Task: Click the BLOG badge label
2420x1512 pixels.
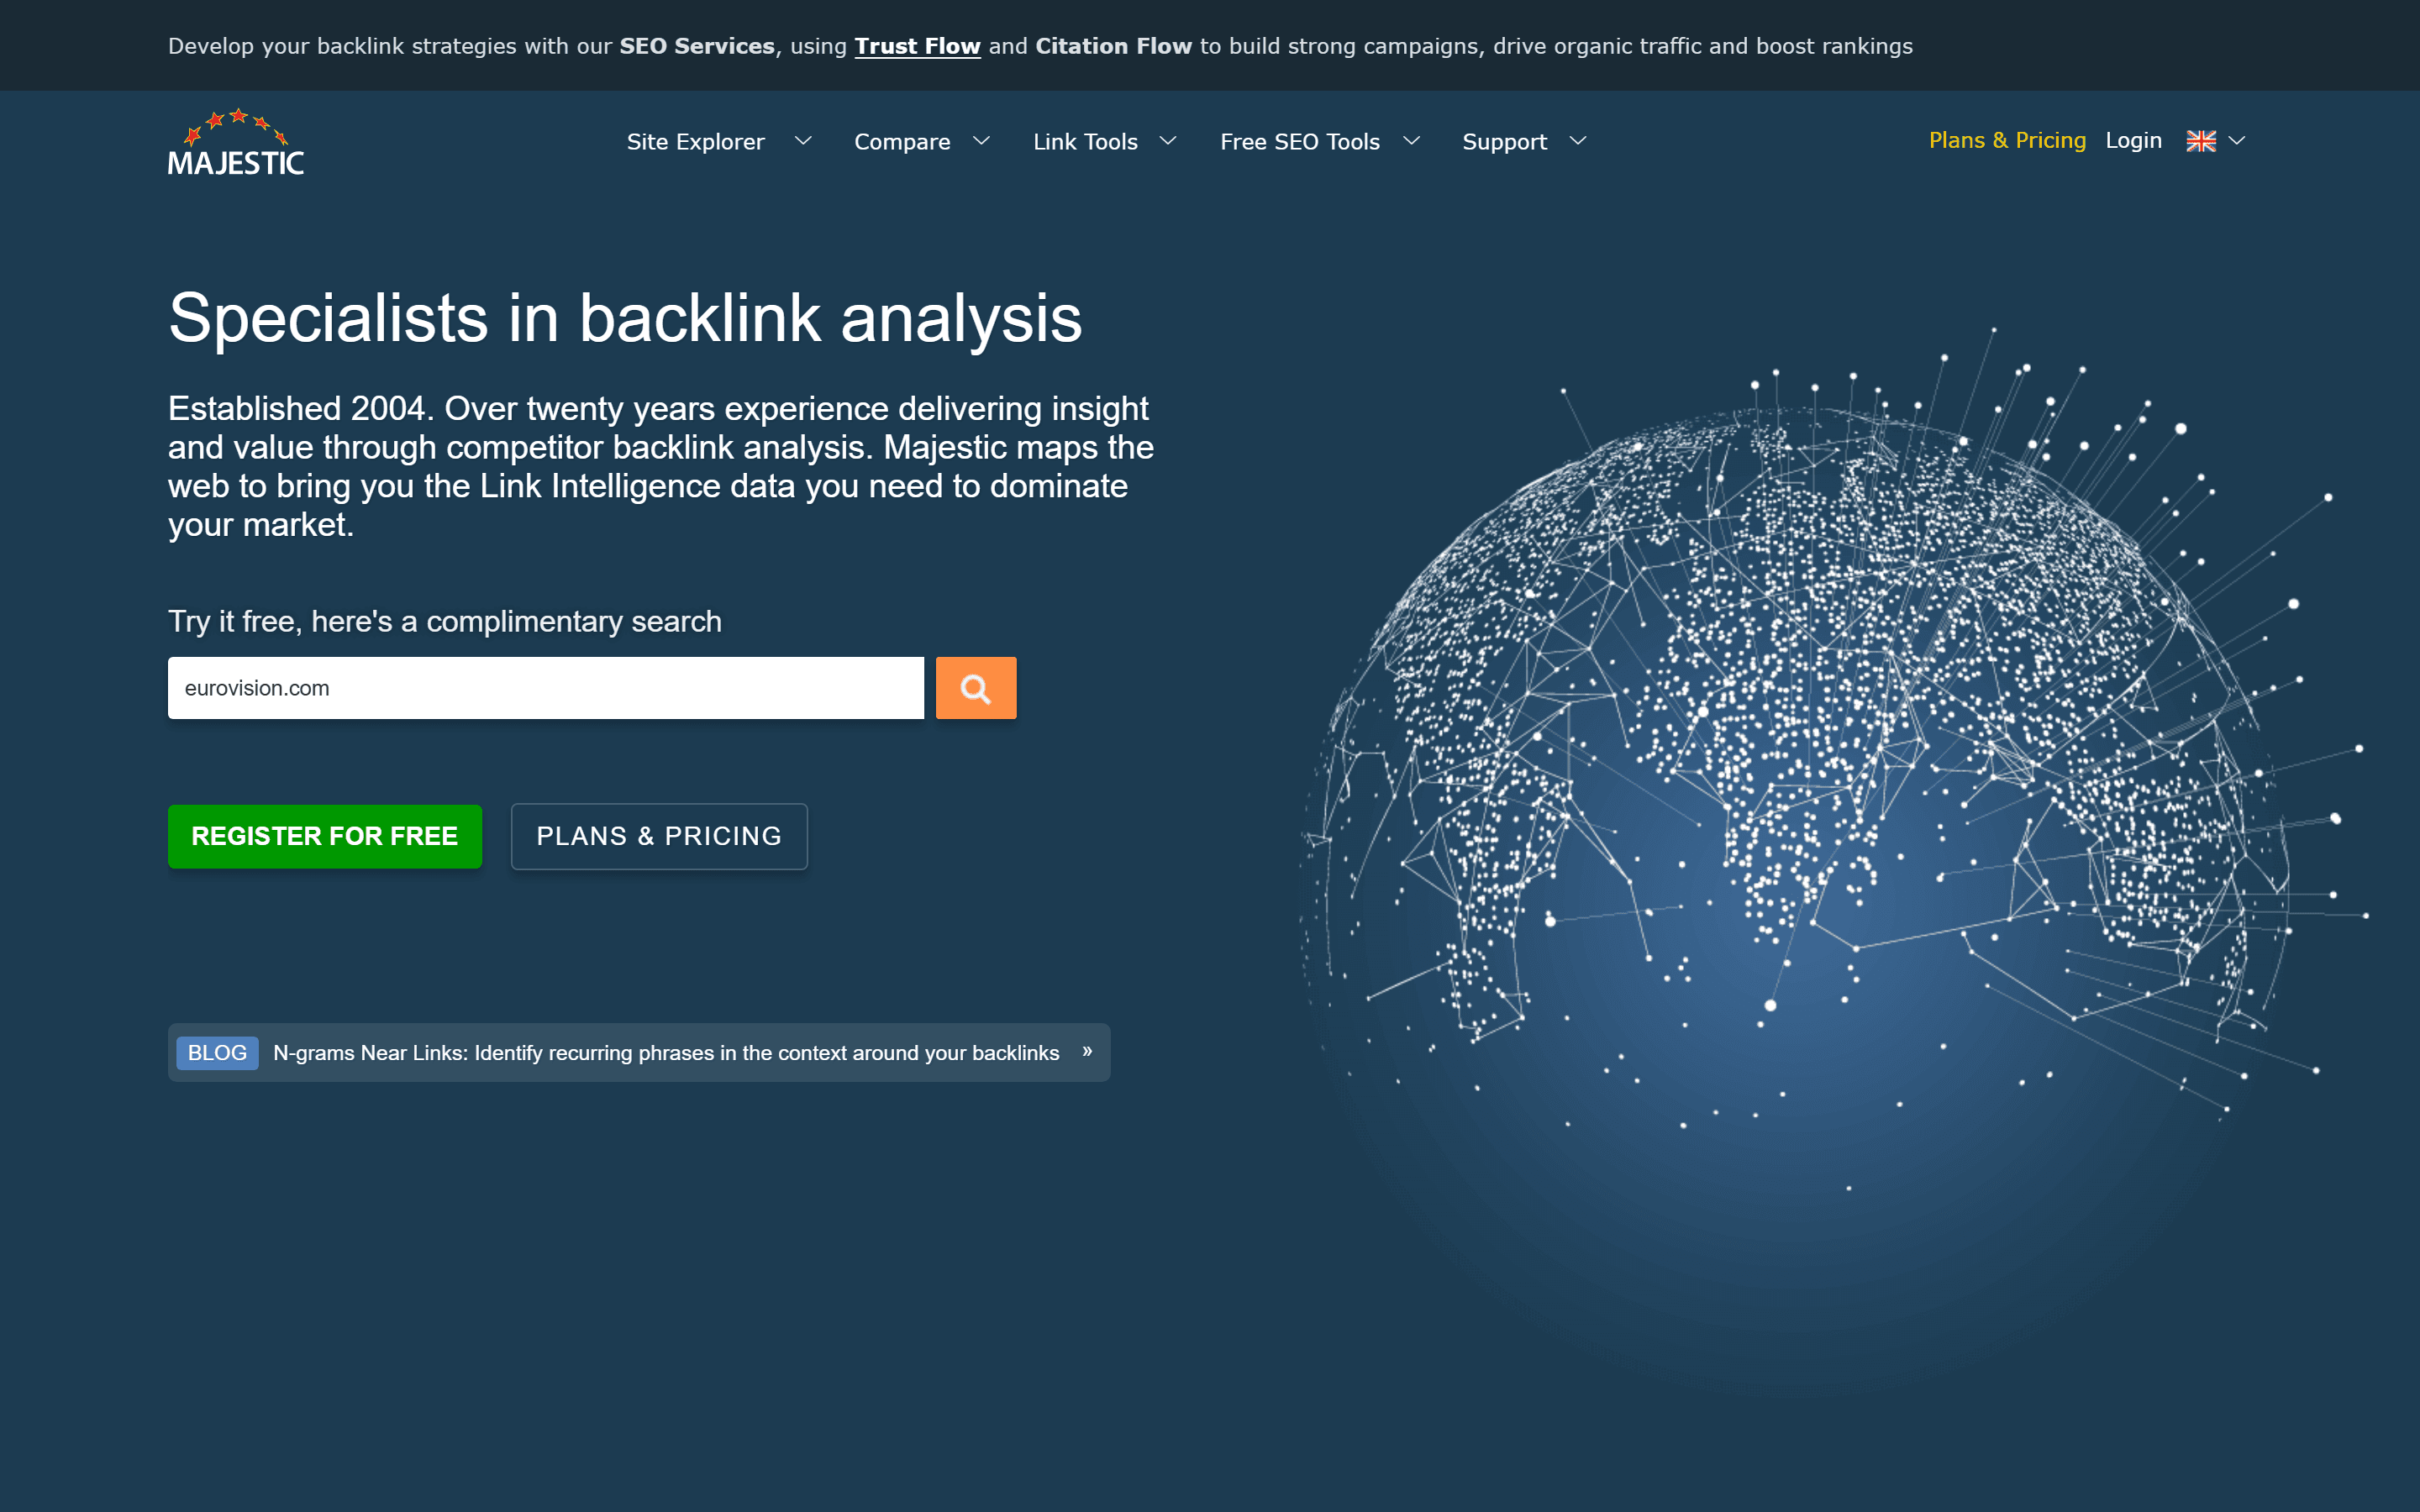Action: click(x=217, y=1053)
